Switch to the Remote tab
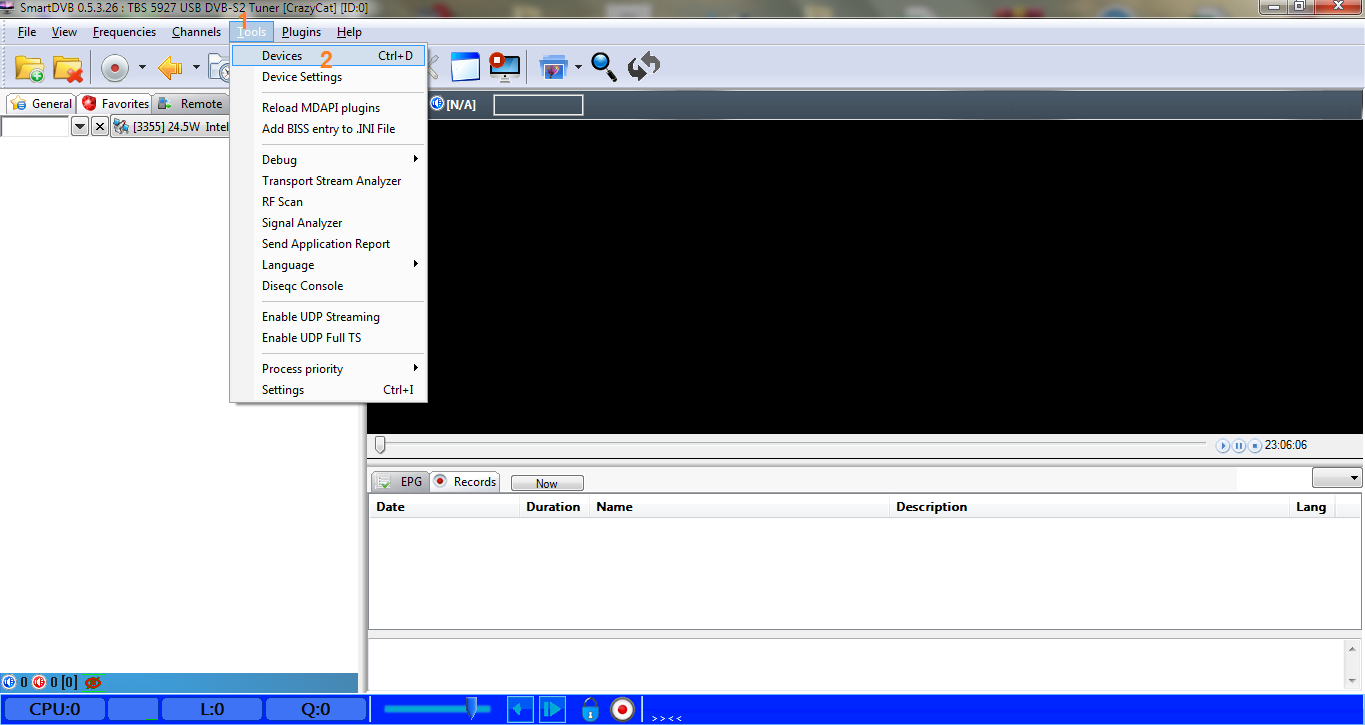Screen dimensions: 1365x725 click(x=191, y=104)
